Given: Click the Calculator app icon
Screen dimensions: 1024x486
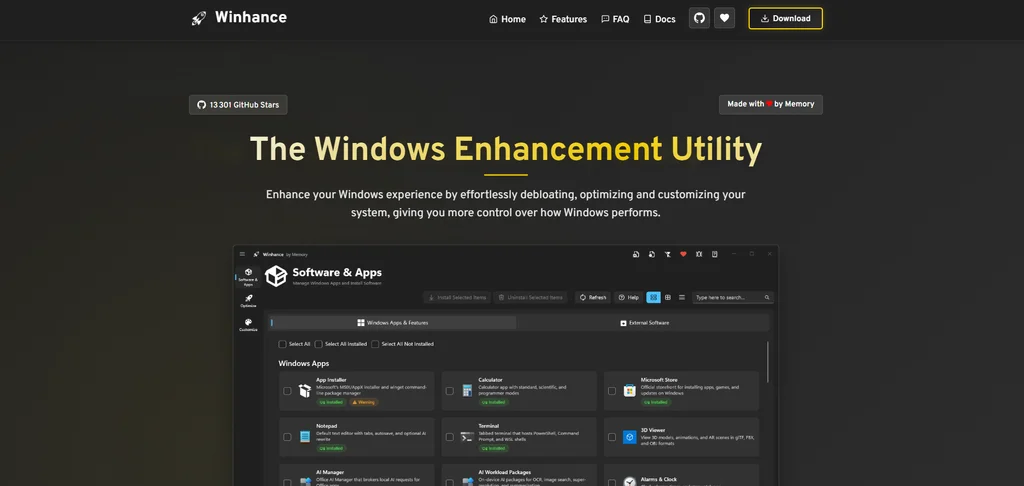Looking at the screenshot, I should [467, 391].
